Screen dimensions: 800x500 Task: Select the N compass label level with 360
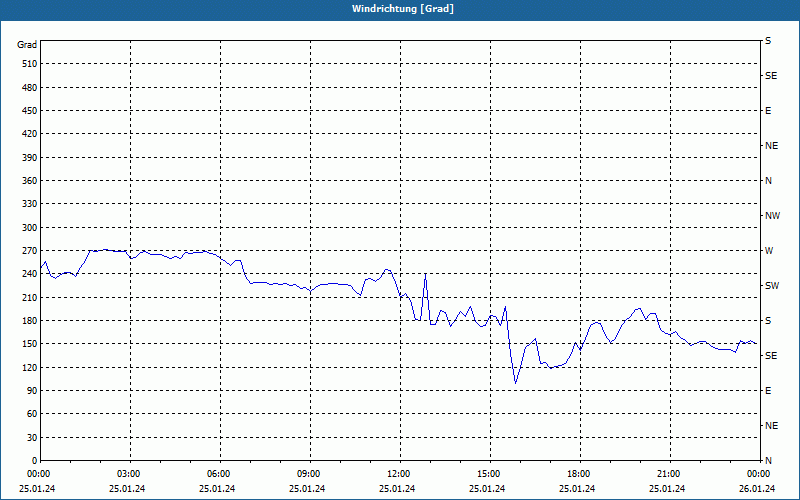[x=768, y=181]
